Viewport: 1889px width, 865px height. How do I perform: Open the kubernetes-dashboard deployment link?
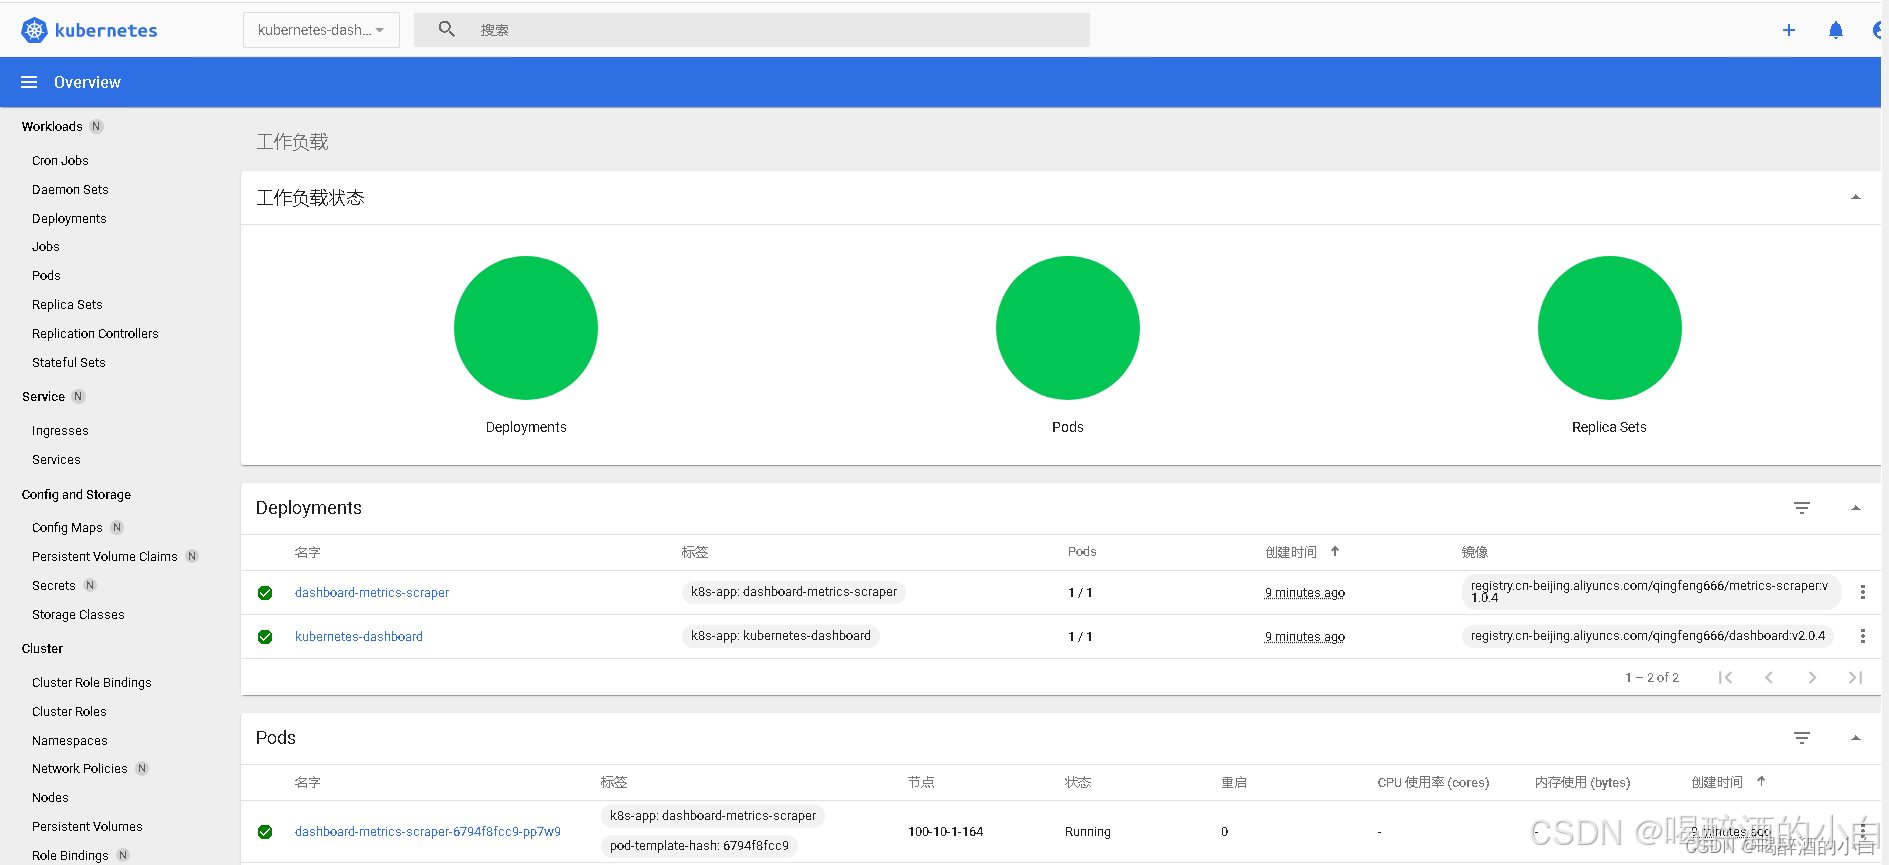pos(359,637)
